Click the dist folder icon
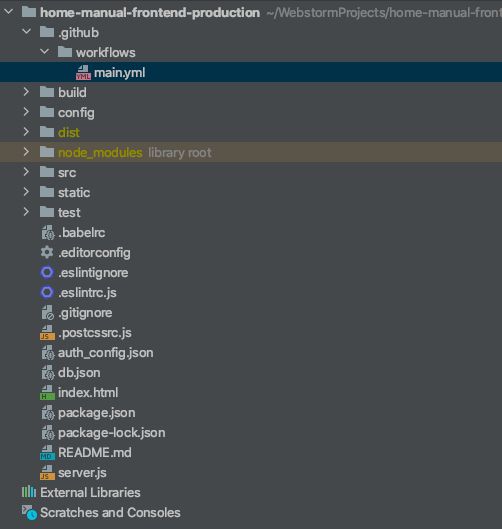The height and width of the screenshot is (529, 502). (x=47, y=132)
